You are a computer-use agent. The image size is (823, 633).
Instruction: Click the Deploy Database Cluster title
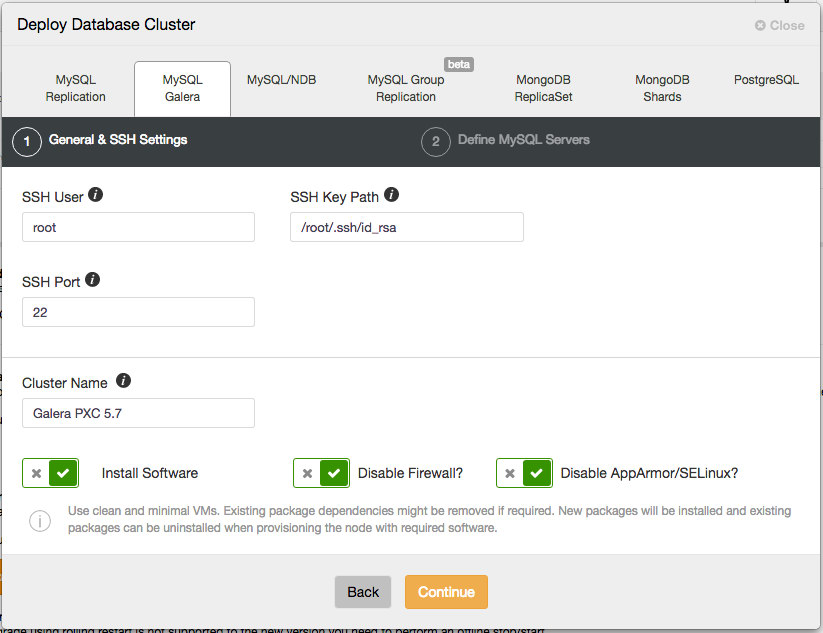(x=106, y=25)
